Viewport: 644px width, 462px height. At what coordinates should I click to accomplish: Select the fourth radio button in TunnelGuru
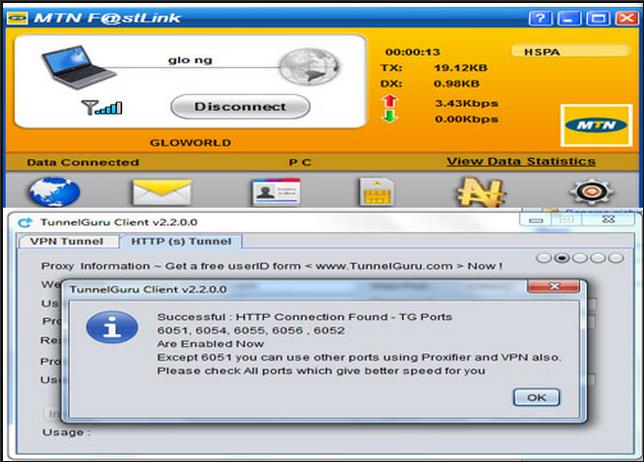tap(598, 258)
